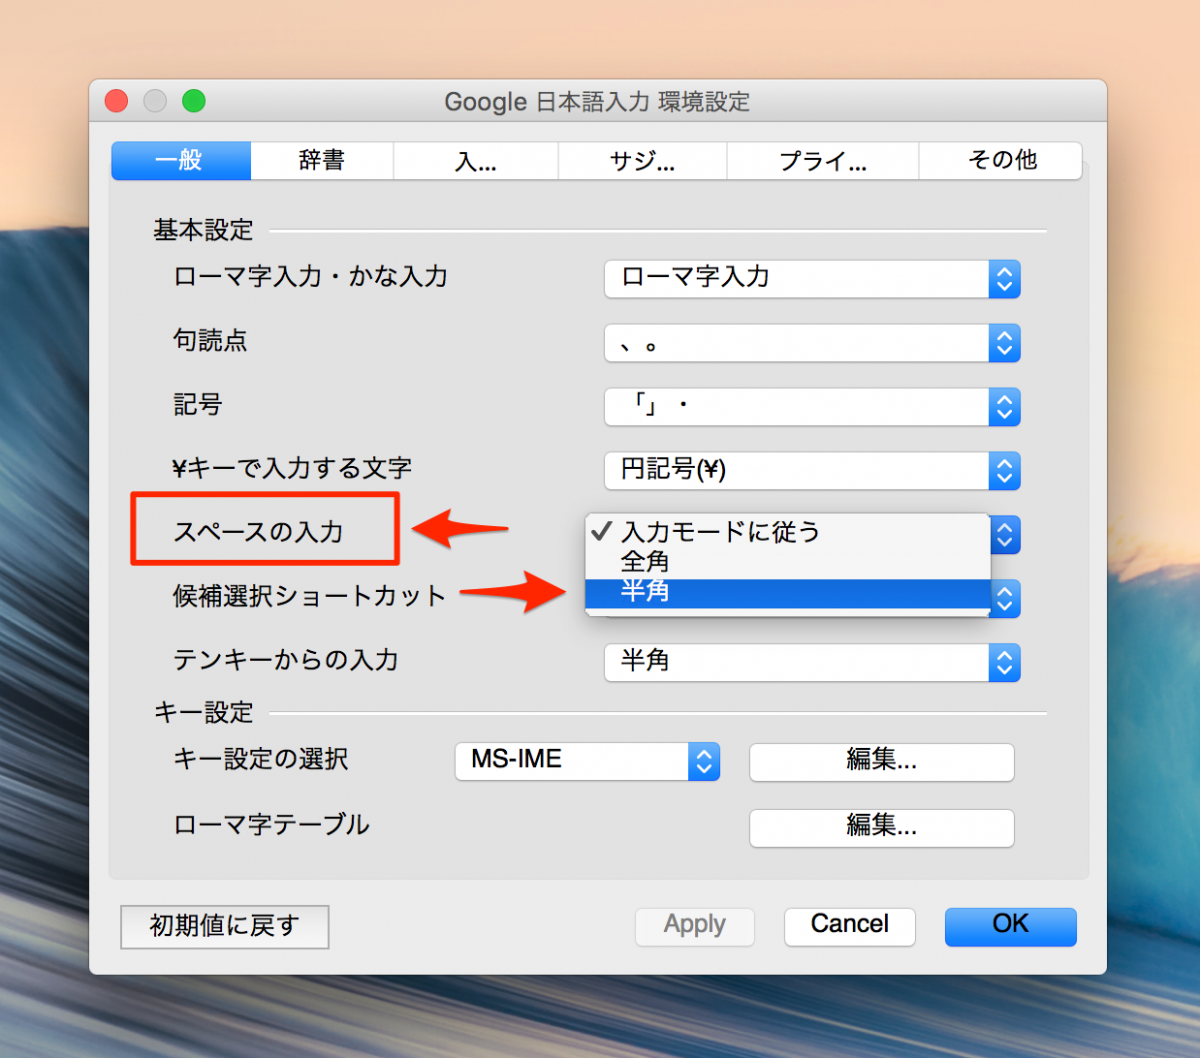The width and height of the screenshot is (1200, 1058).
Task: Select the checked 入力モードに従う option
Action: click(787, 533)
